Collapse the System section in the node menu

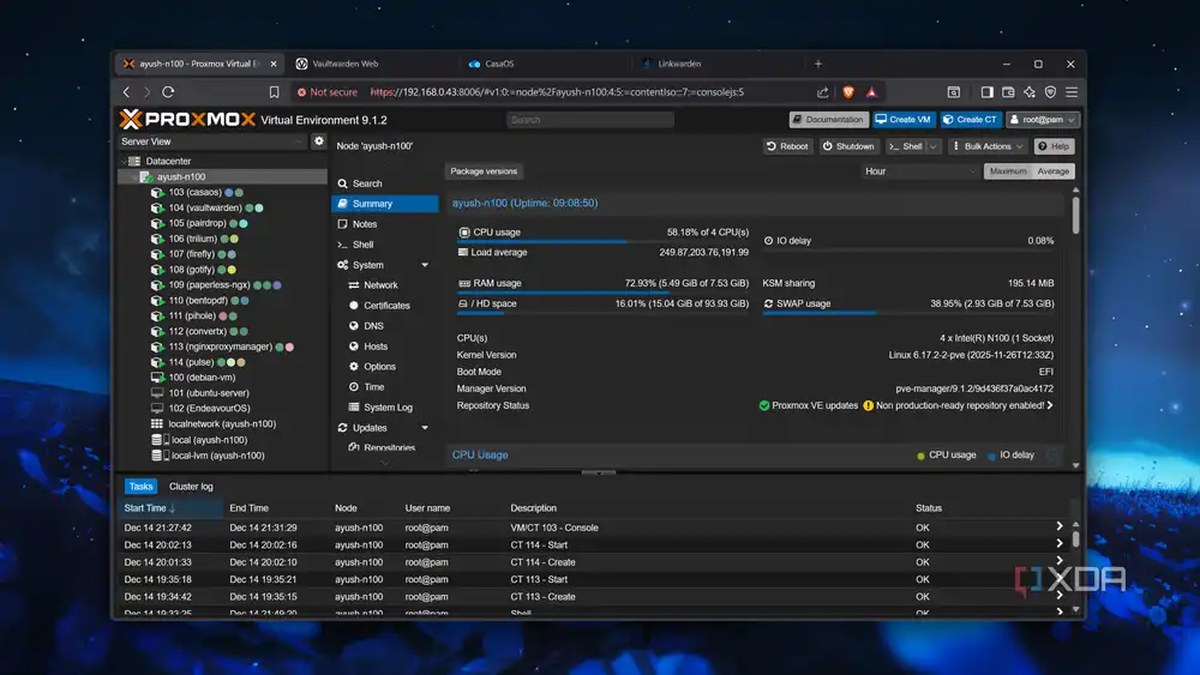point(425,265)
